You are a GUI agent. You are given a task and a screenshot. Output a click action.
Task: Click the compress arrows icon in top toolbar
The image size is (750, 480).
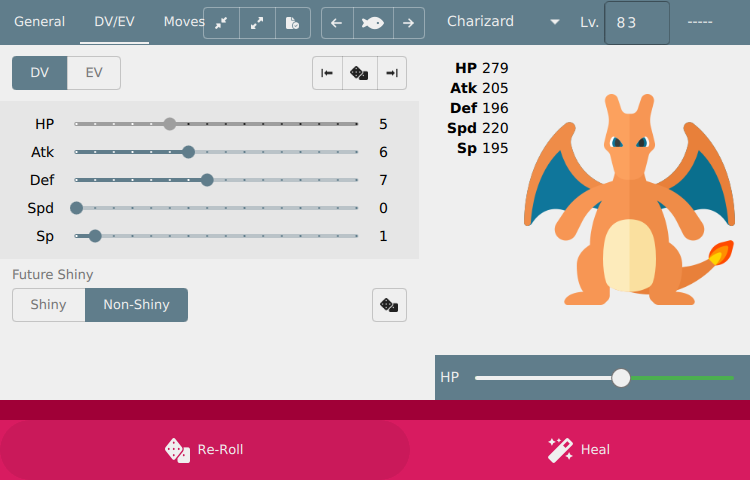221,23
